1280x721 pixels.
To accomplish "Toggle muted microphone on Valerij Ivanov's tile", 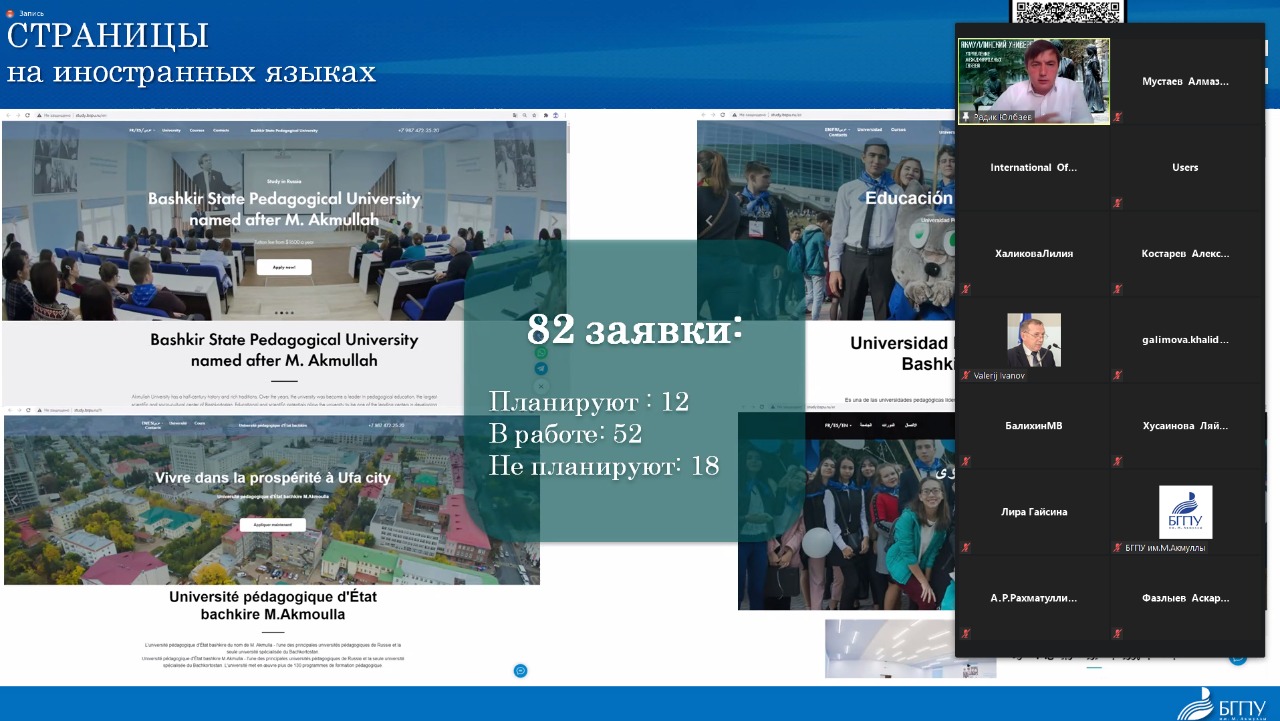I will click(x=966, y=375).
